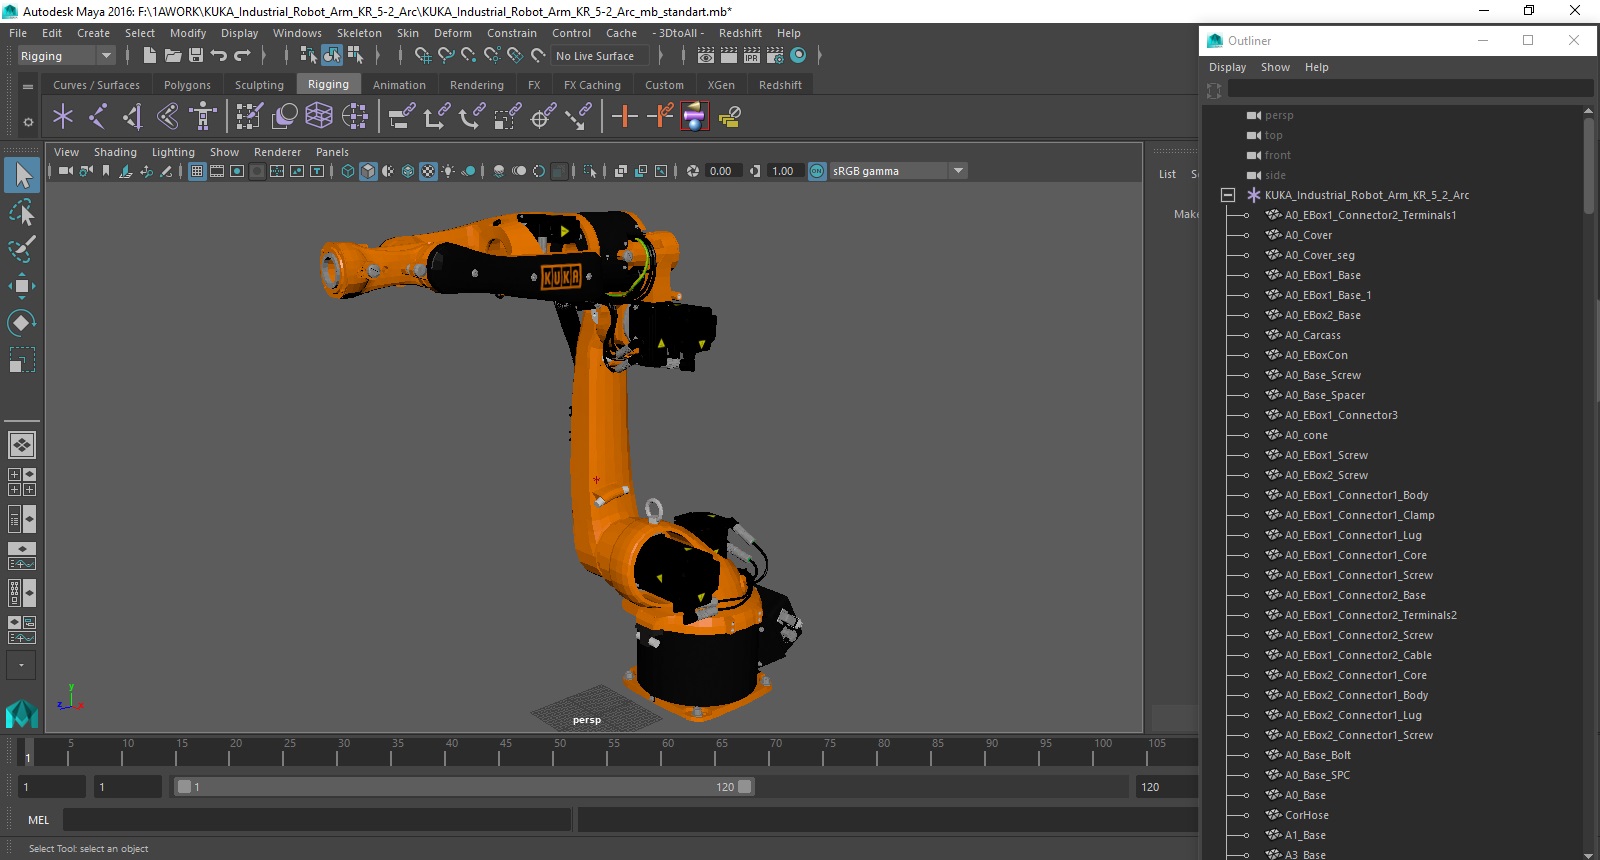
Task: Open the Deform menu
Action: click(452, 33)
